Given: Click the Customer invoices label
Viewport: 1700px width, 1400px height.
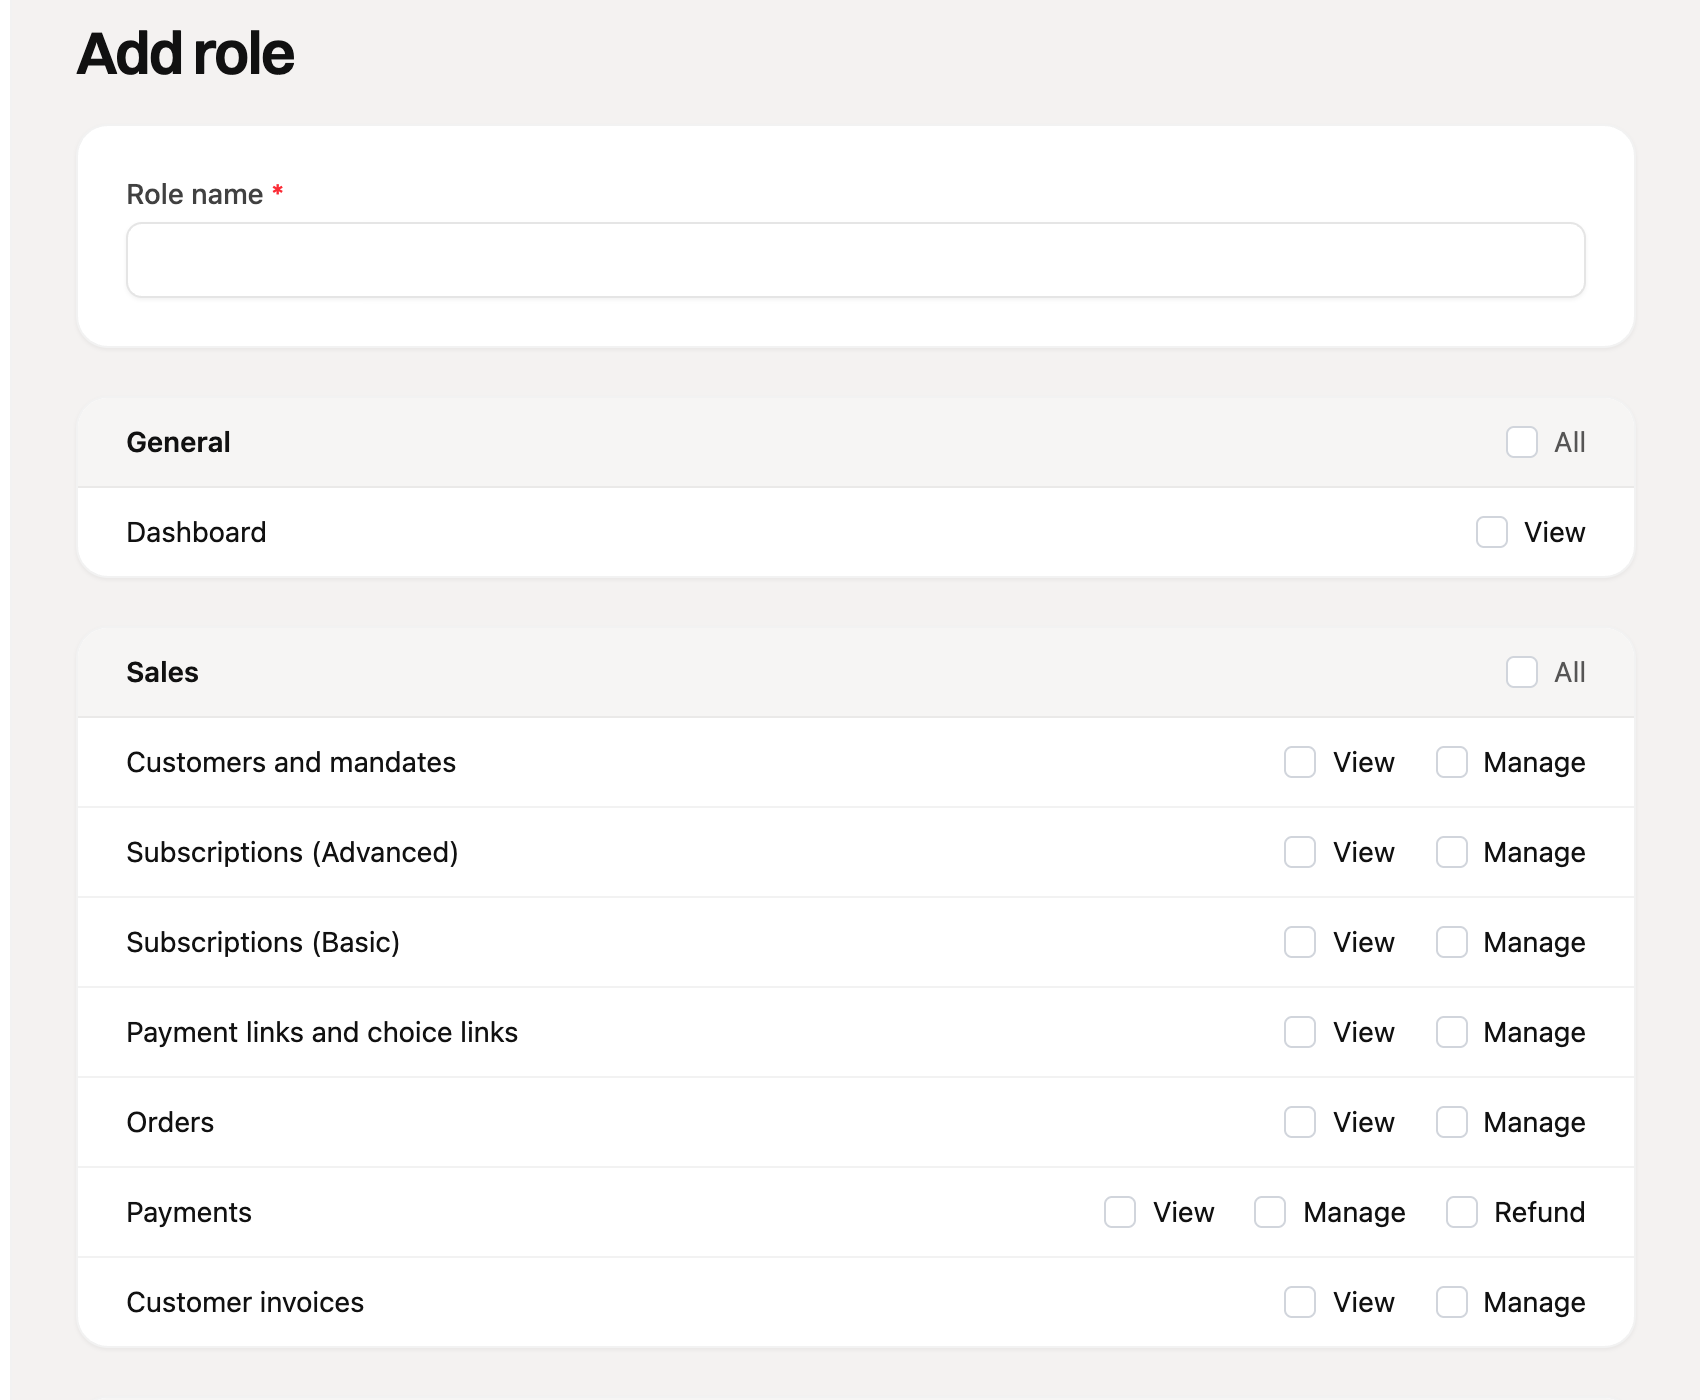Looking at the screenshot, I should [x=245, y=1302].
